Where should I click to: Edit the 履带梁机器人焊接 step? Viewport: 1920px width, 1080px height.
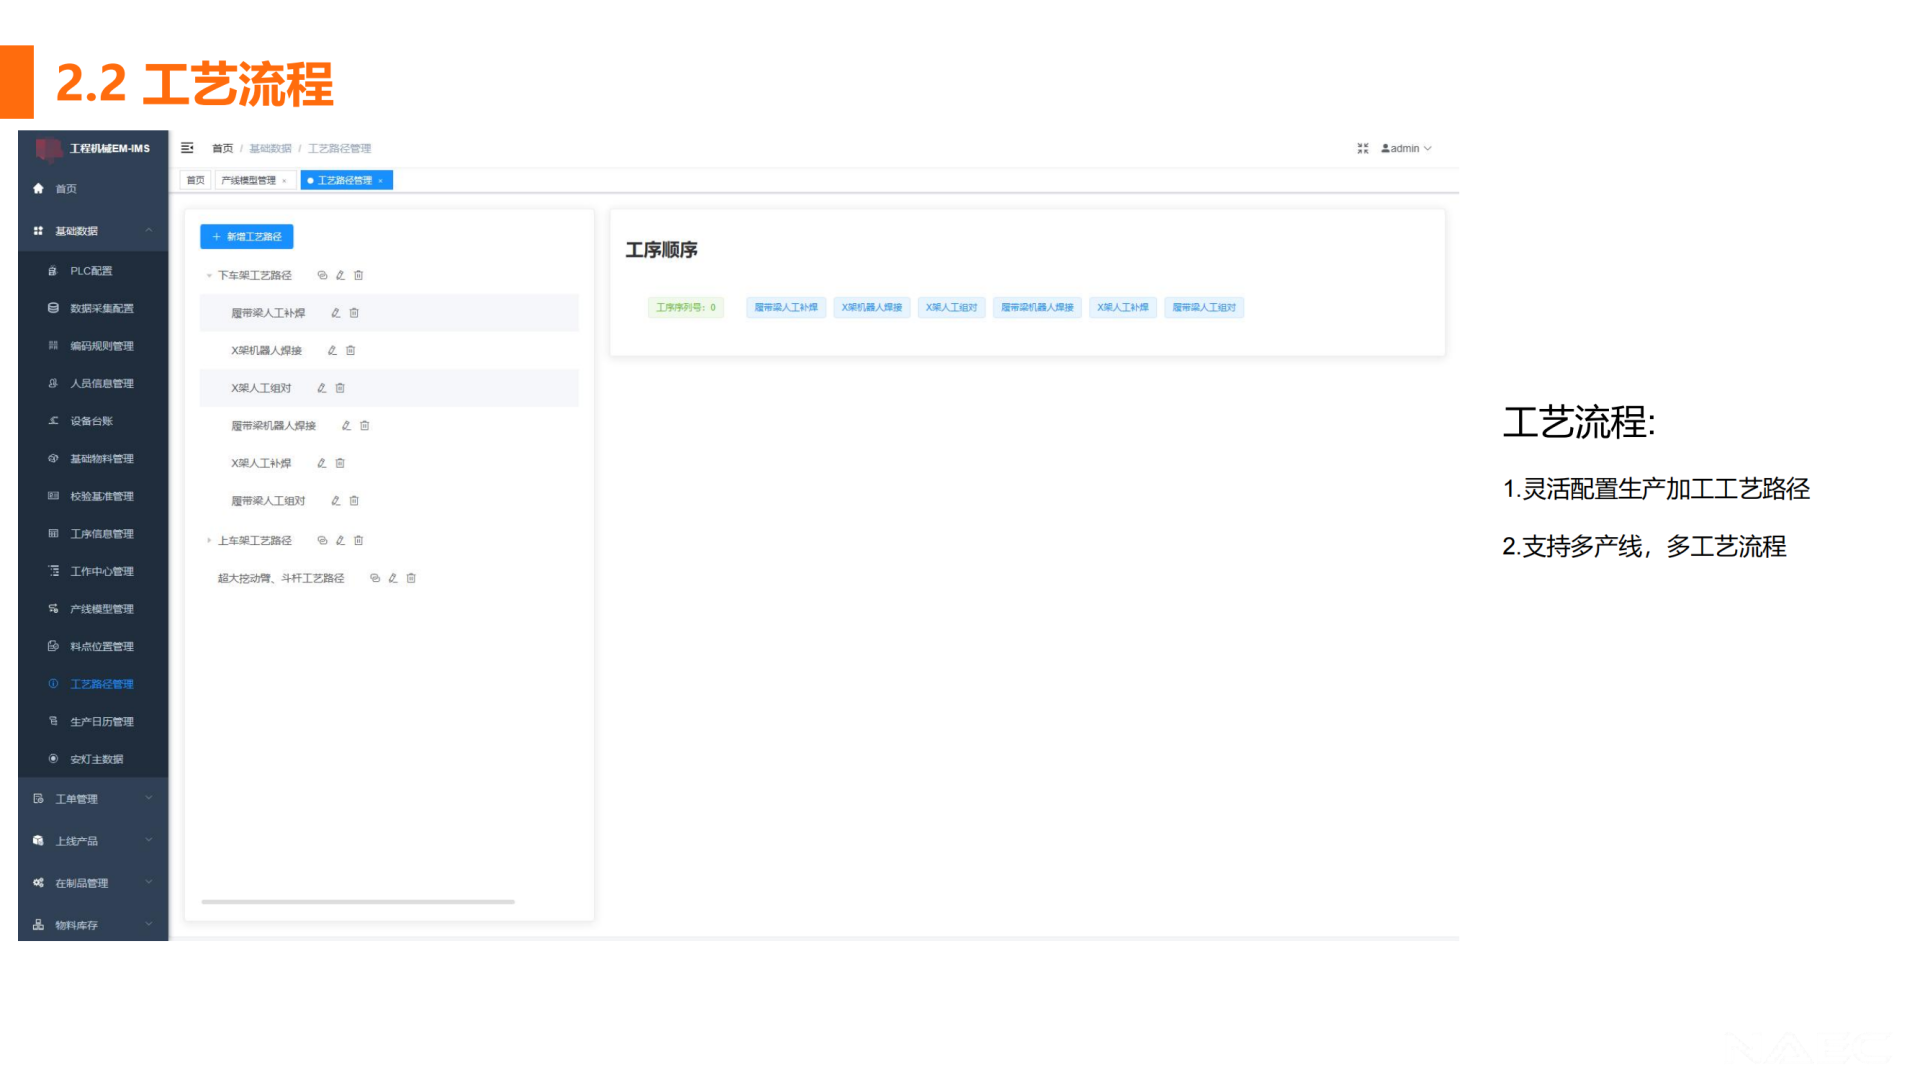346,425
